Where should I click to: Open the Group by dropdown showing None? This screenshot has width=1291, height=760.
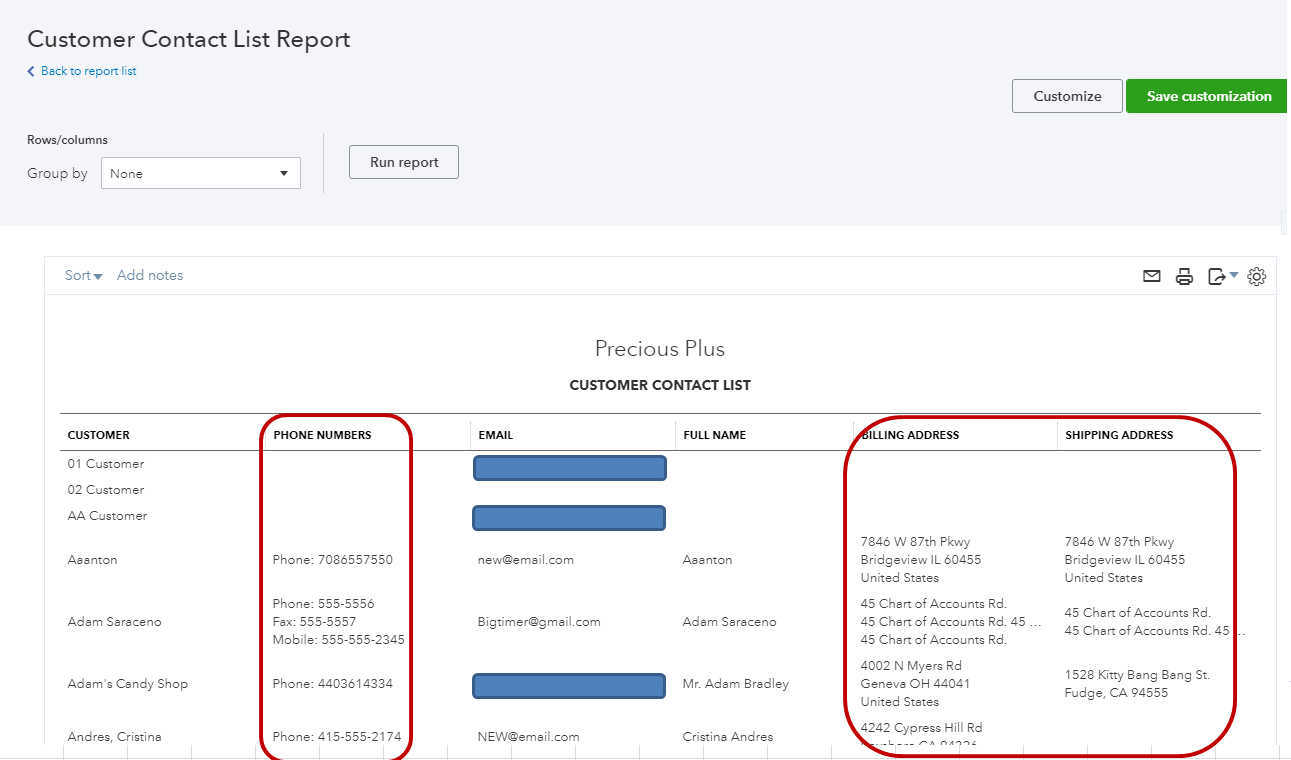click(x=200, y=172)
